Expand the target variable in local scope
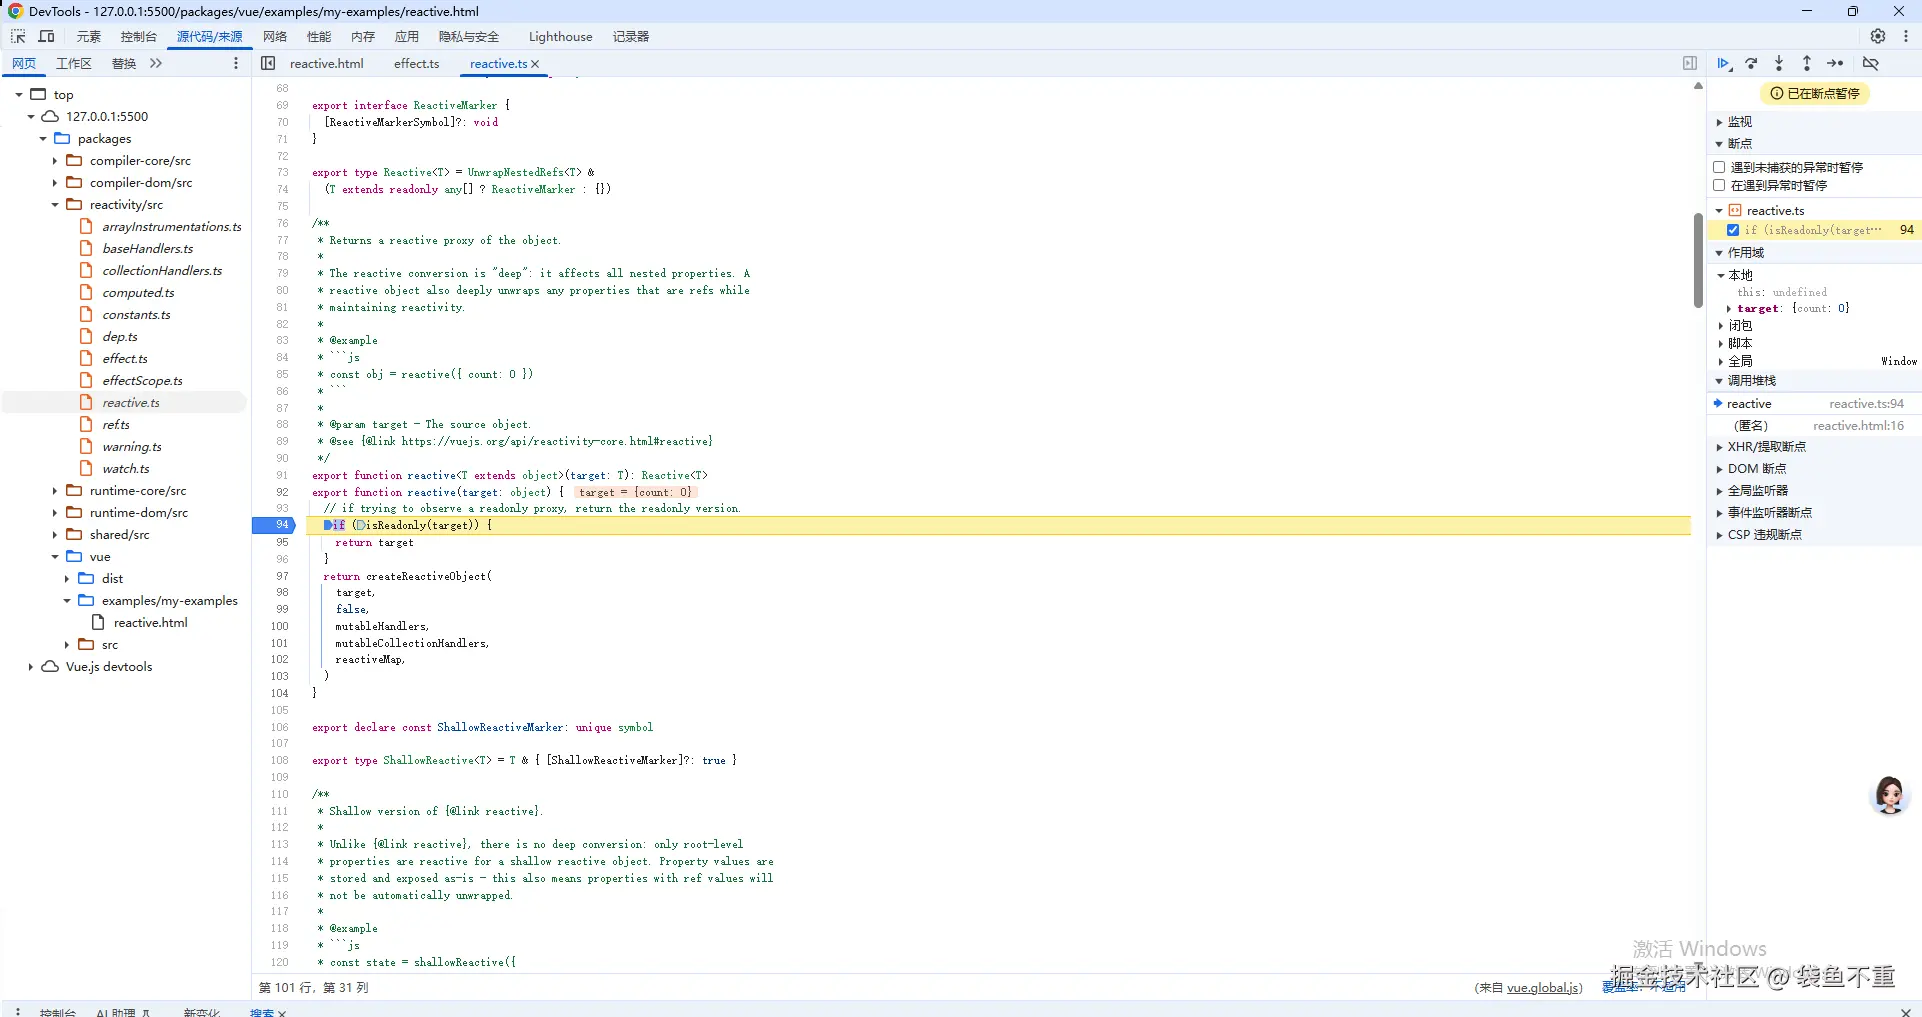This screenshot has width=1922, height=1017. point(1729,309)
